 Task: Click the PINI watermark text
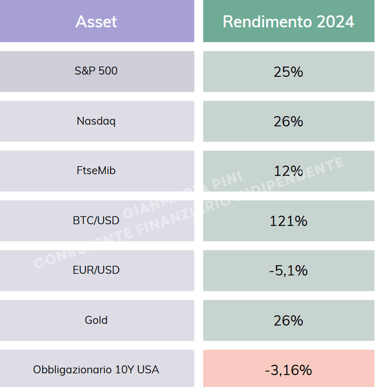tap(227, 180)
